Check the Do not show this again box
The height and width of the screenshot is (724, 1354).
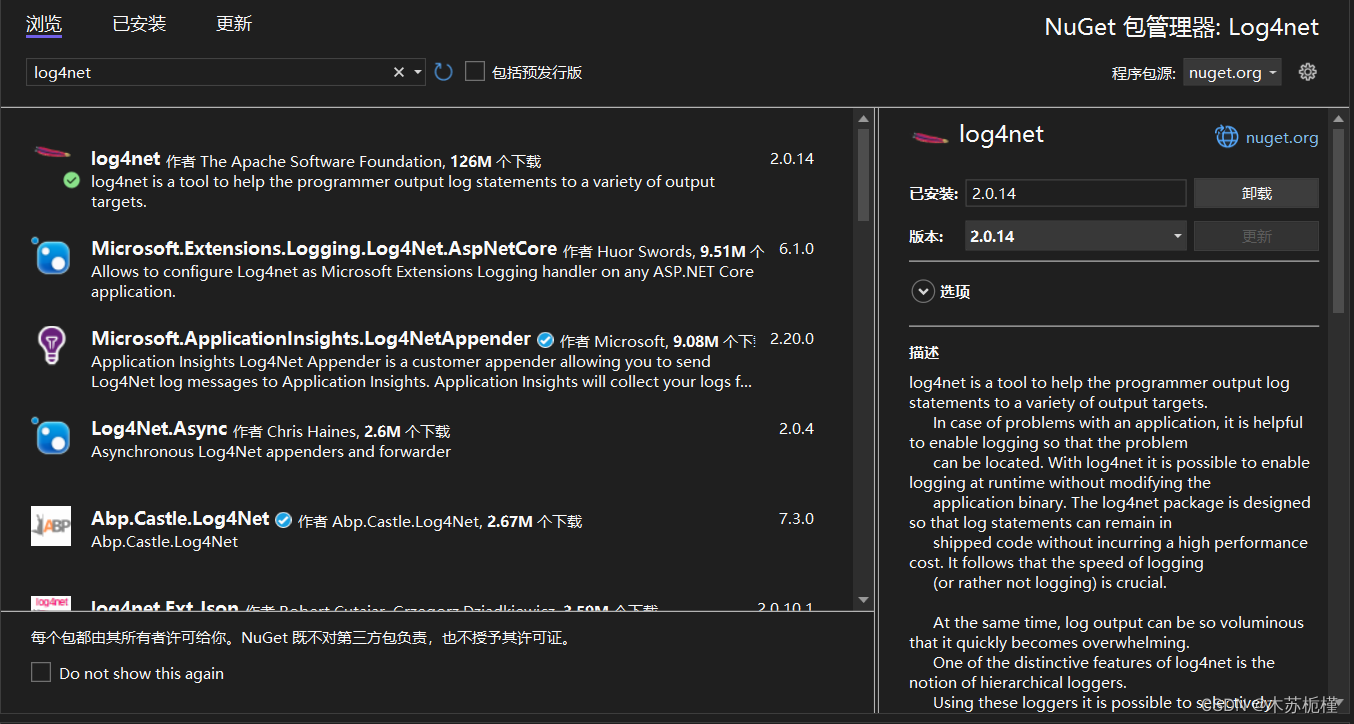(40, 672)
